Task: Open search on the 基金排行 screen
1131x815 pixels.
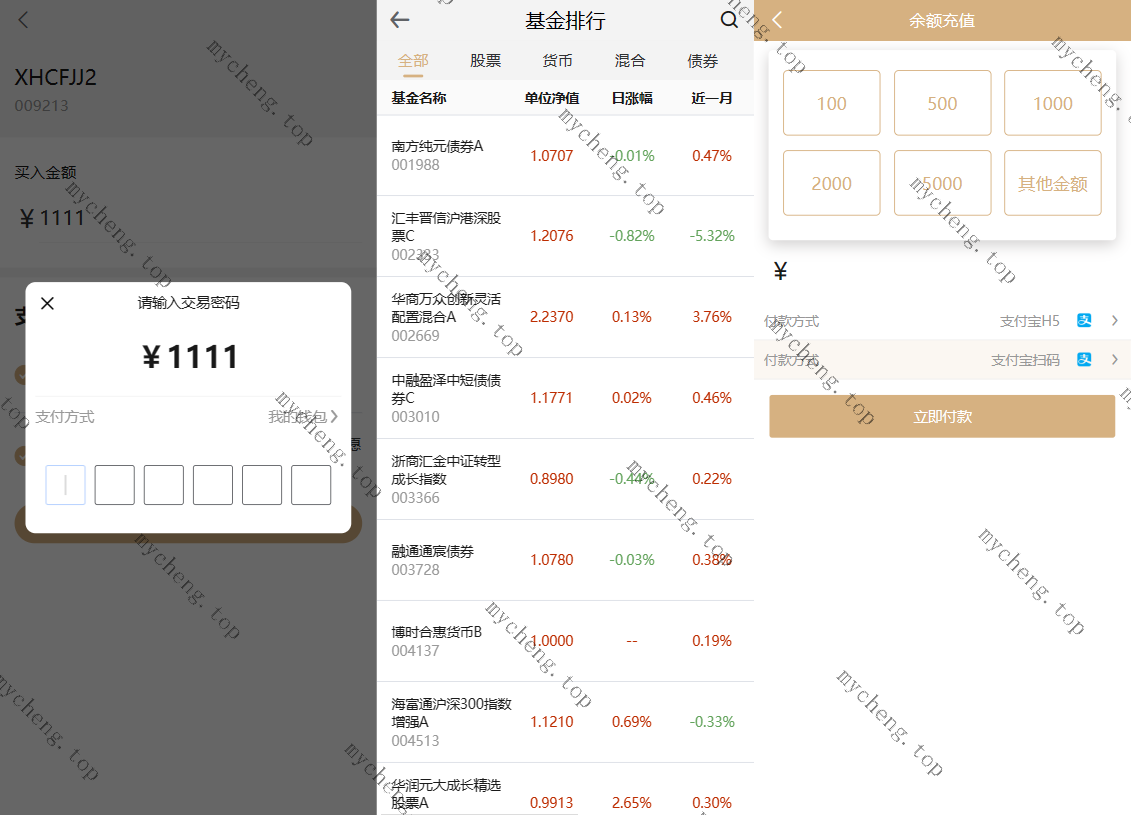Action: [x=729, y=20]
